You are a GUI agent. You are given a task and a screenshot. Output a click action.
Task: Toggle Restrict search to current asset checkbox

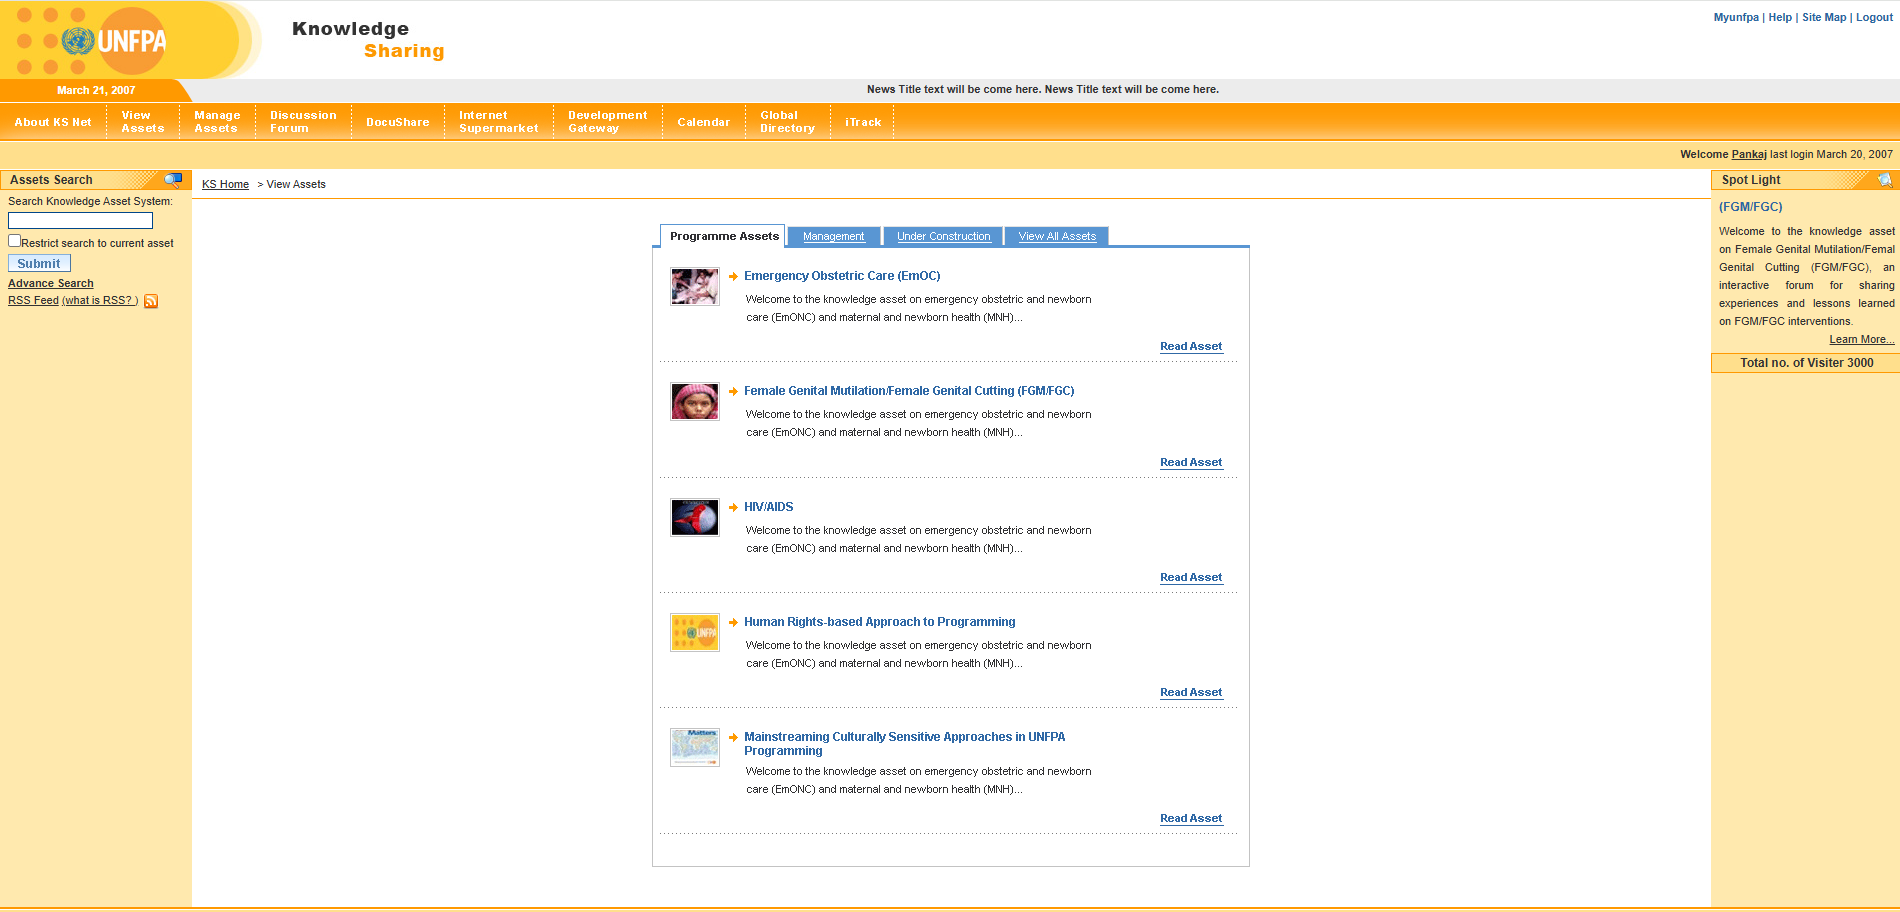[x=15, y=241]
